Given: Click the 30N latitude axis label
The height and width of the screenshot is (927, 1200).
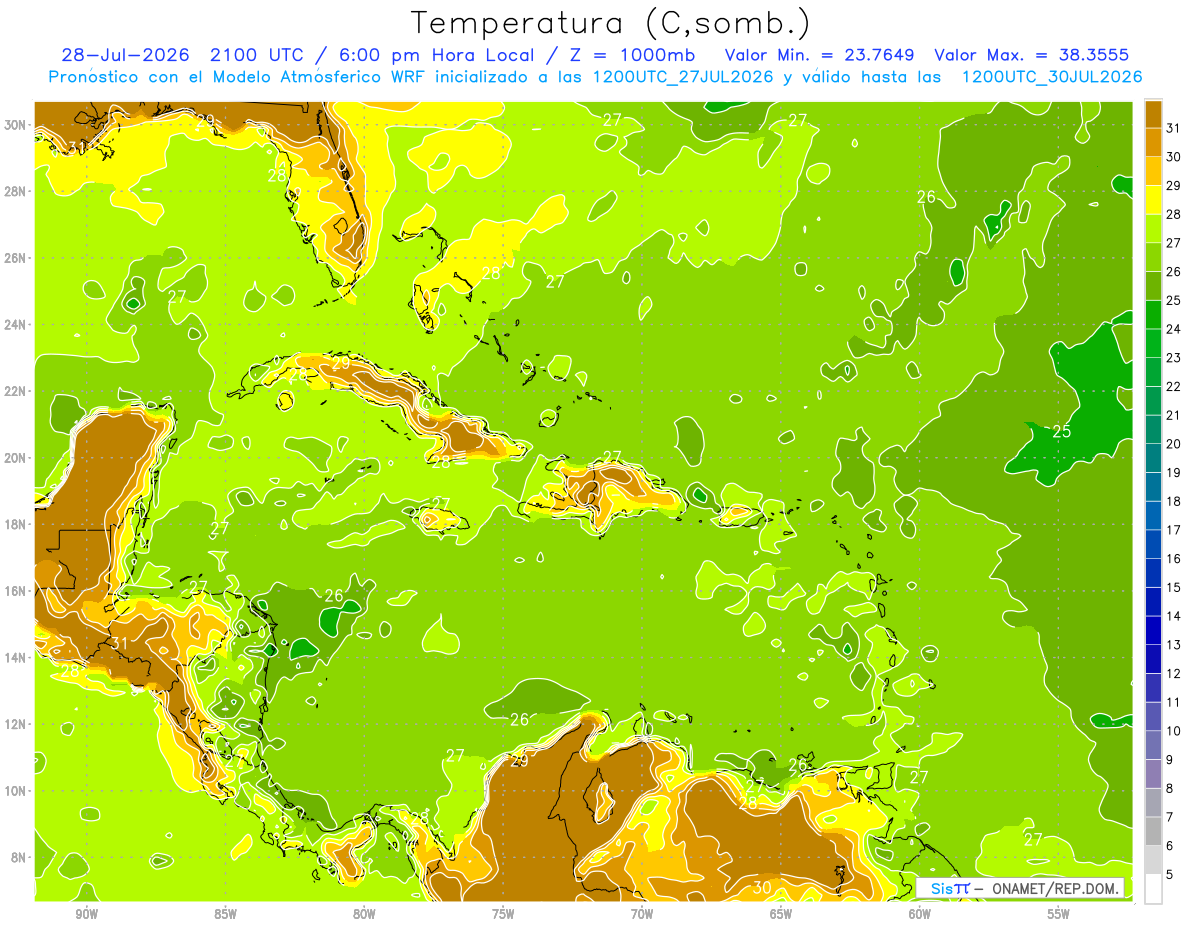Looking at the screenshot, I should [15, 125].
